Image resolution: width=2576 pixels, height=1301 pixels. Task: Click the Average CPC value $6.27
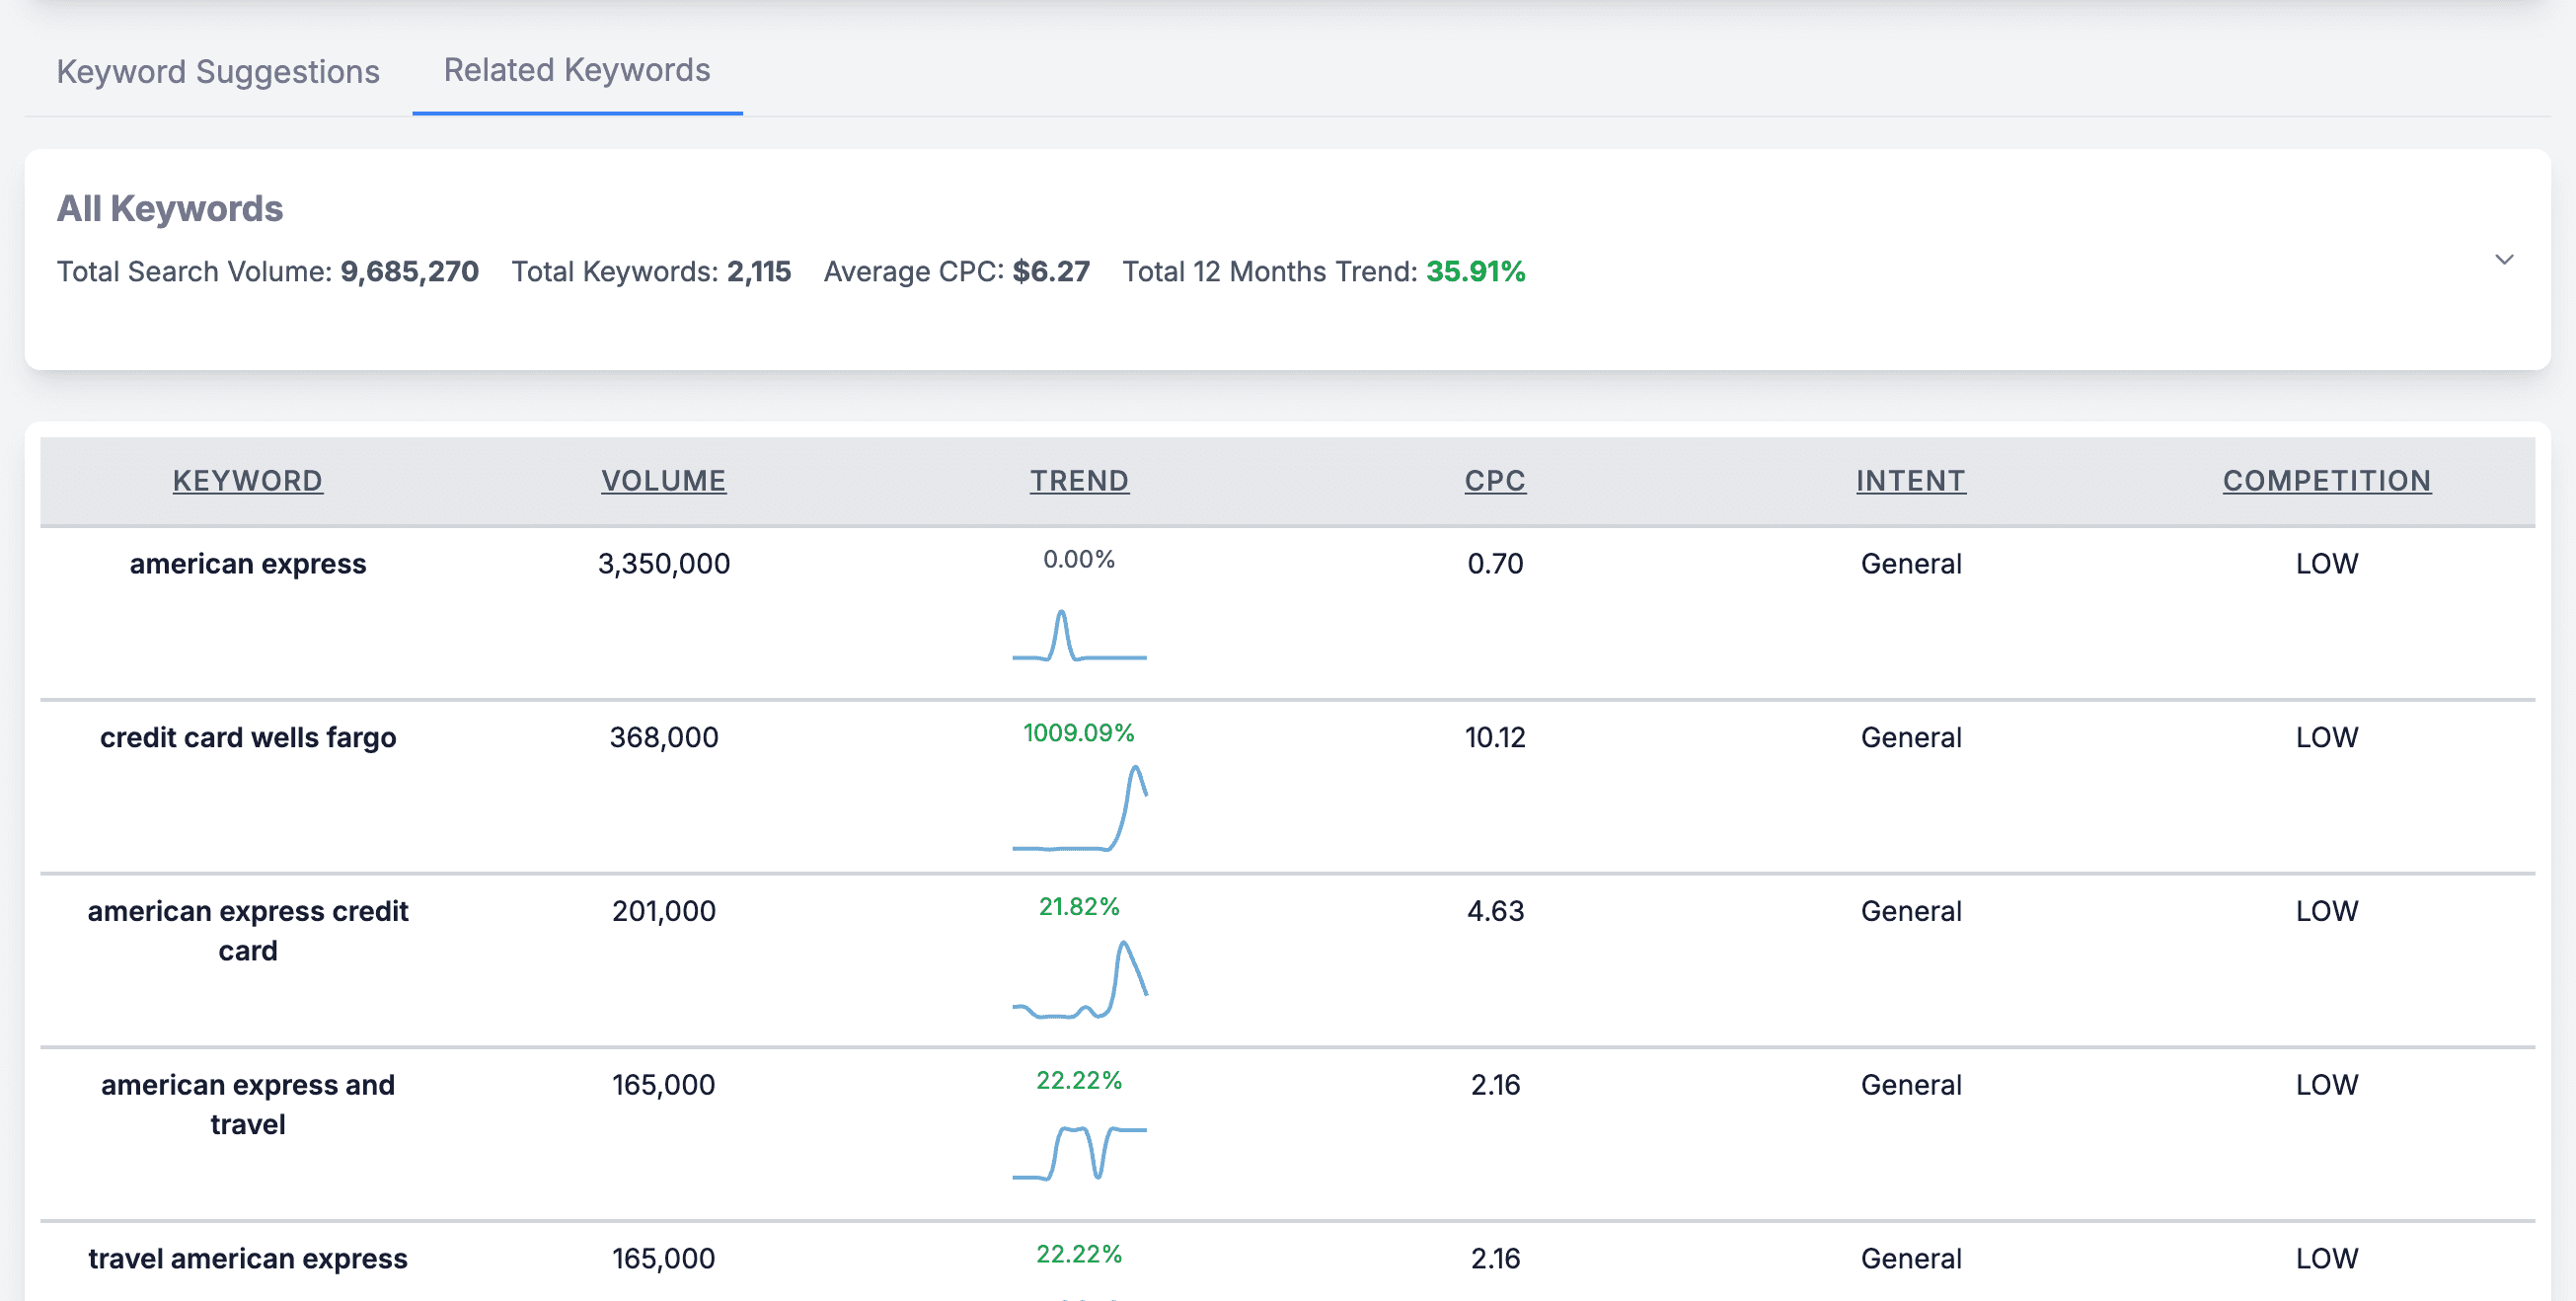1051,271
